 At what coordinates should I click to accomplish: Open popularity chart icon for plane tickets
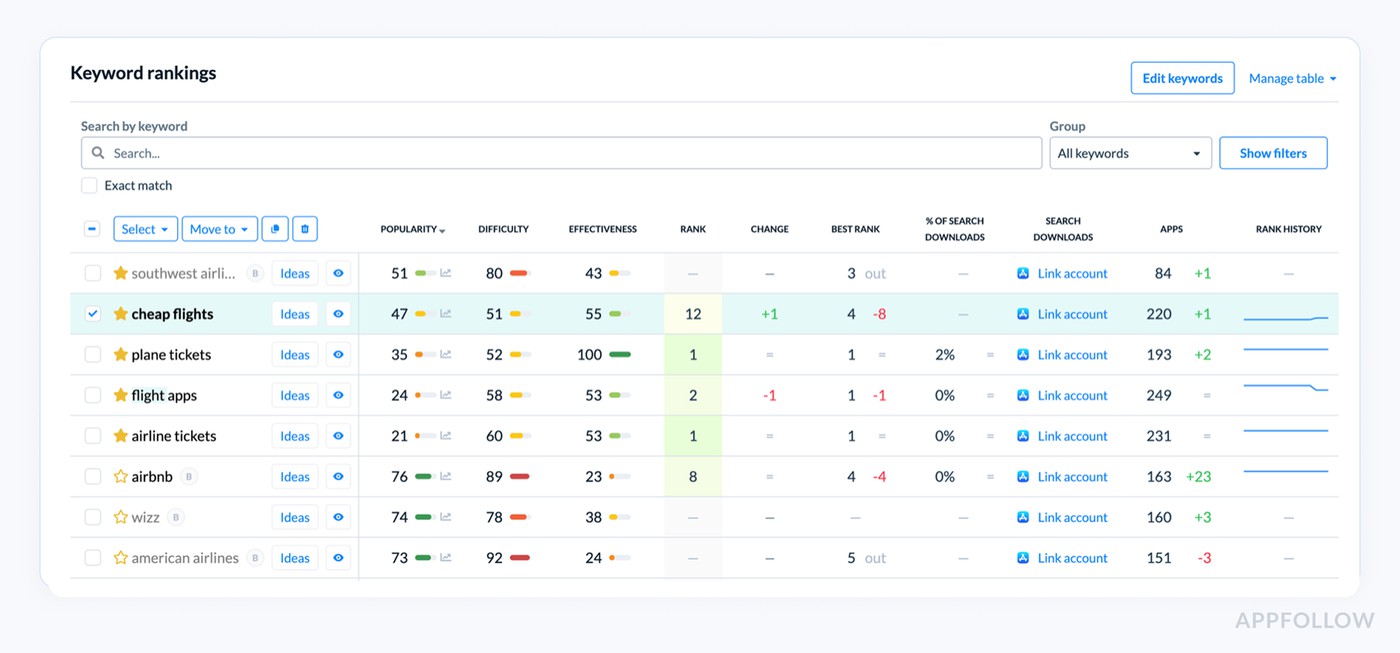[446, 354]
